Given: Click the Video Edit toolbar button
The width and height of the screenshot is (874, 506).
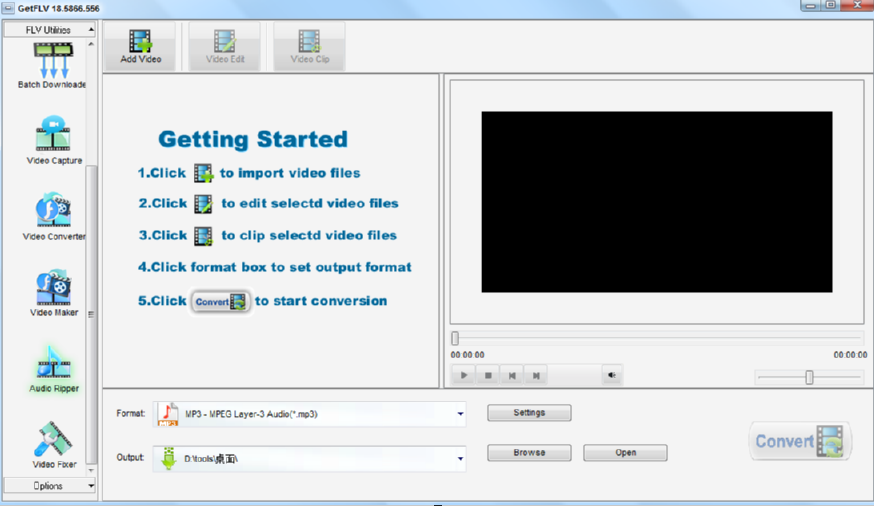Looking at the screenshot, I should (225, 47).
